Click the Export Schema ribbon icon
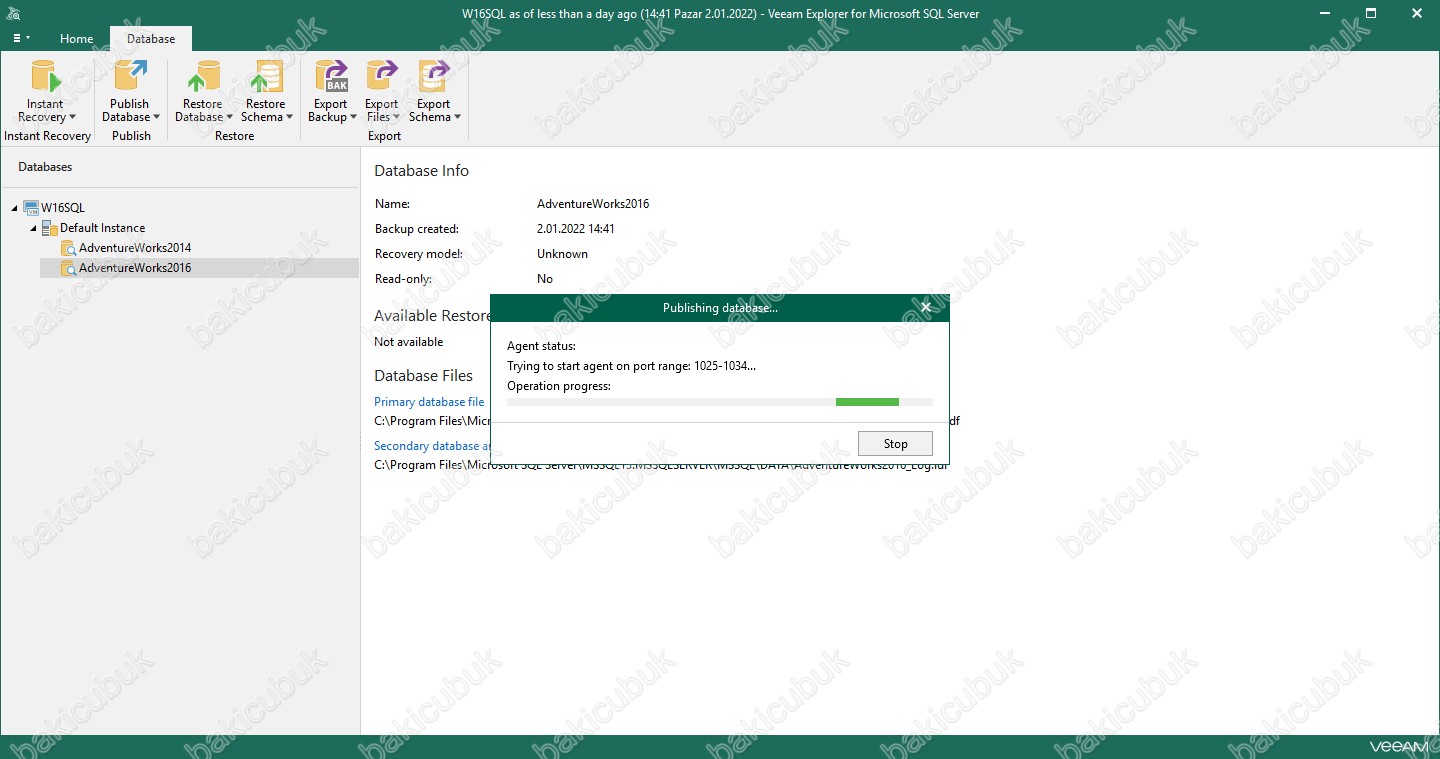The width and height of the screenshot is (1440, 759). (x=434, y=78)
